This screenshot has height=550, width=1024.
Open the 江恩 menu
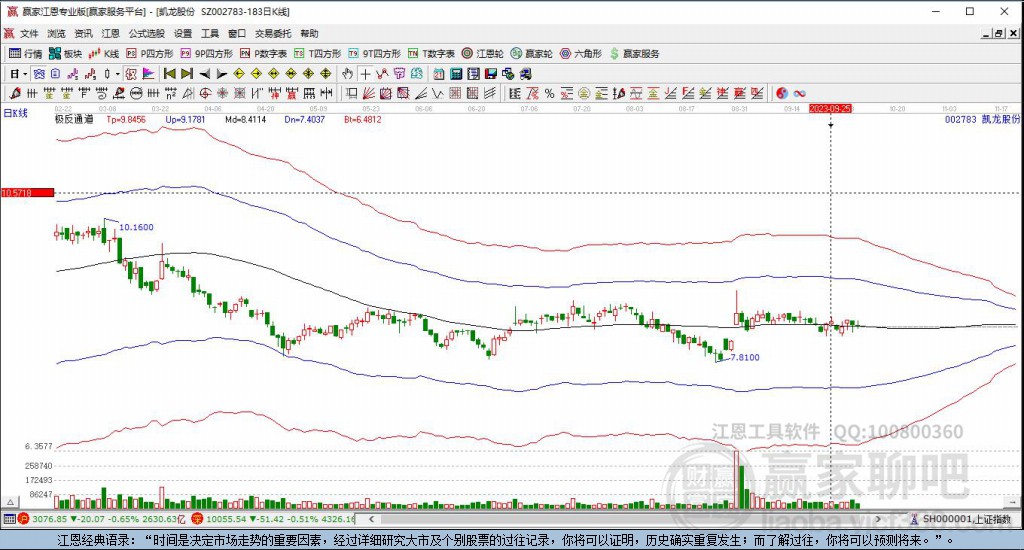pyautogui.click(x=110, y=33)
